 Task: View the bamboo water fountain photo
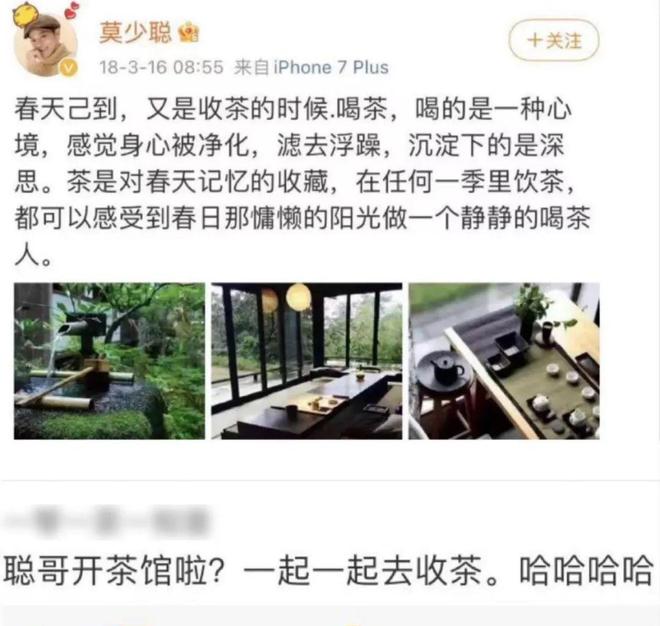109,361
